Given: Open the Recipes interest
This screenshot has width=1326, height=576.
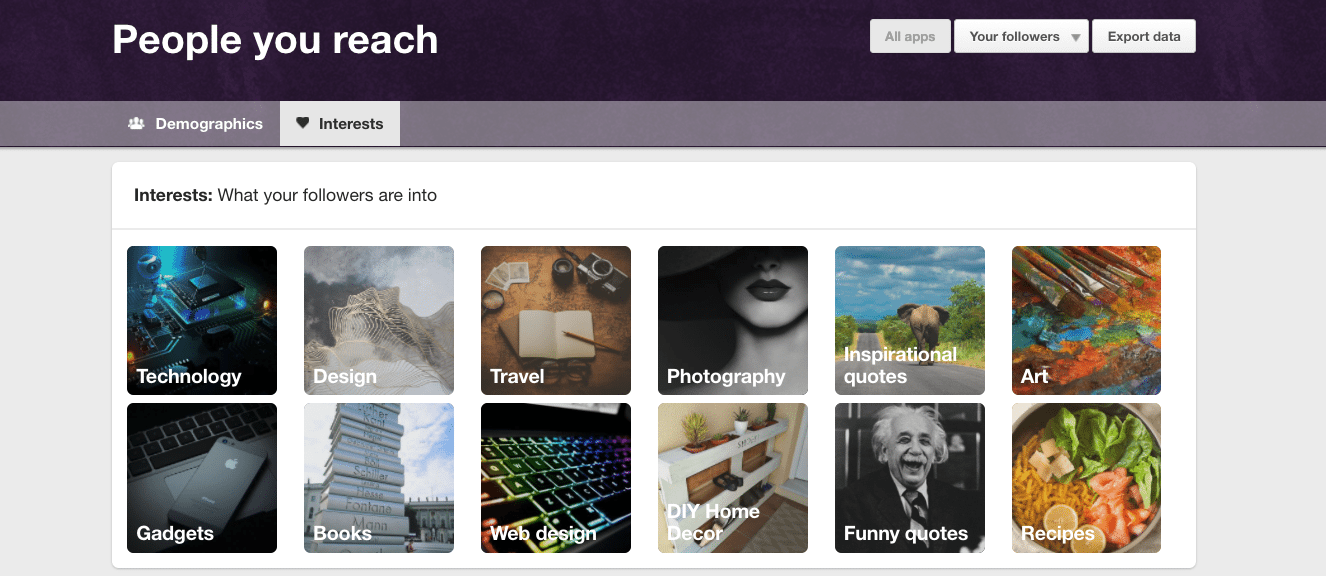Looking at the screenshot, I should coord(1086,478).
